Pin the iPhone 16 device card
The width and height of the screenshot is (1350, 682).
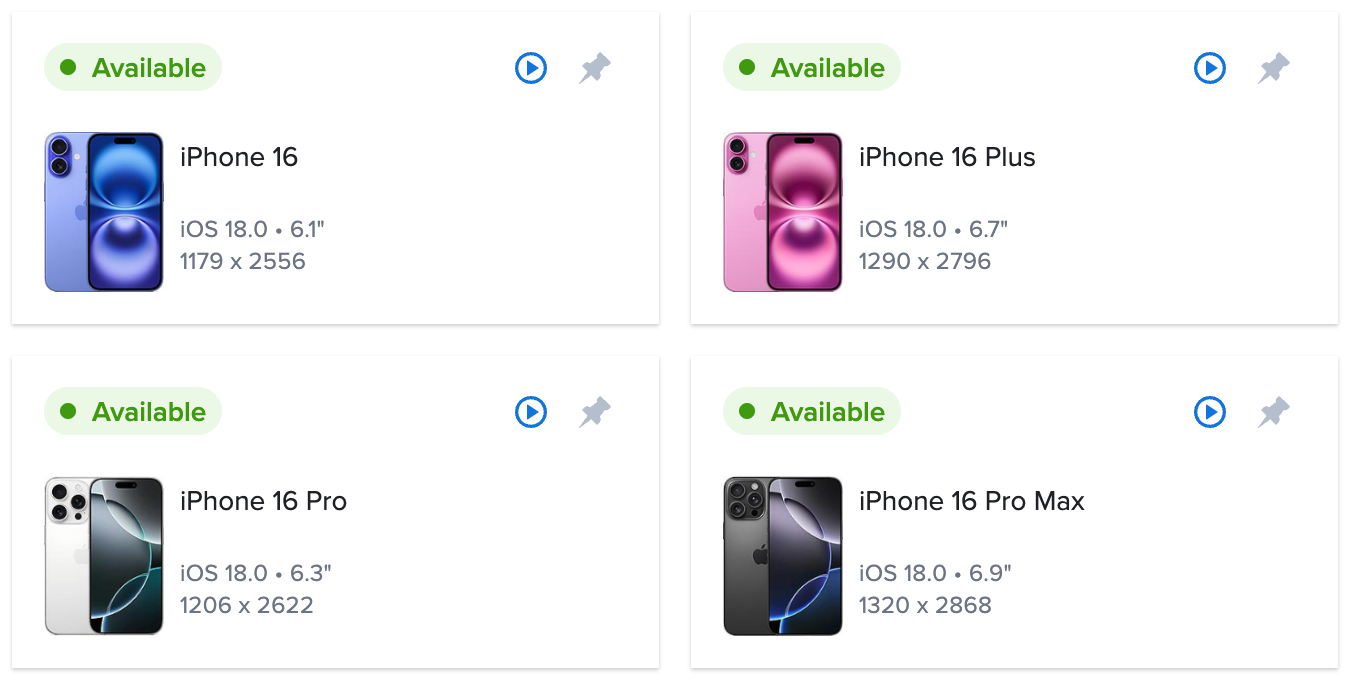tap(595, 67)
